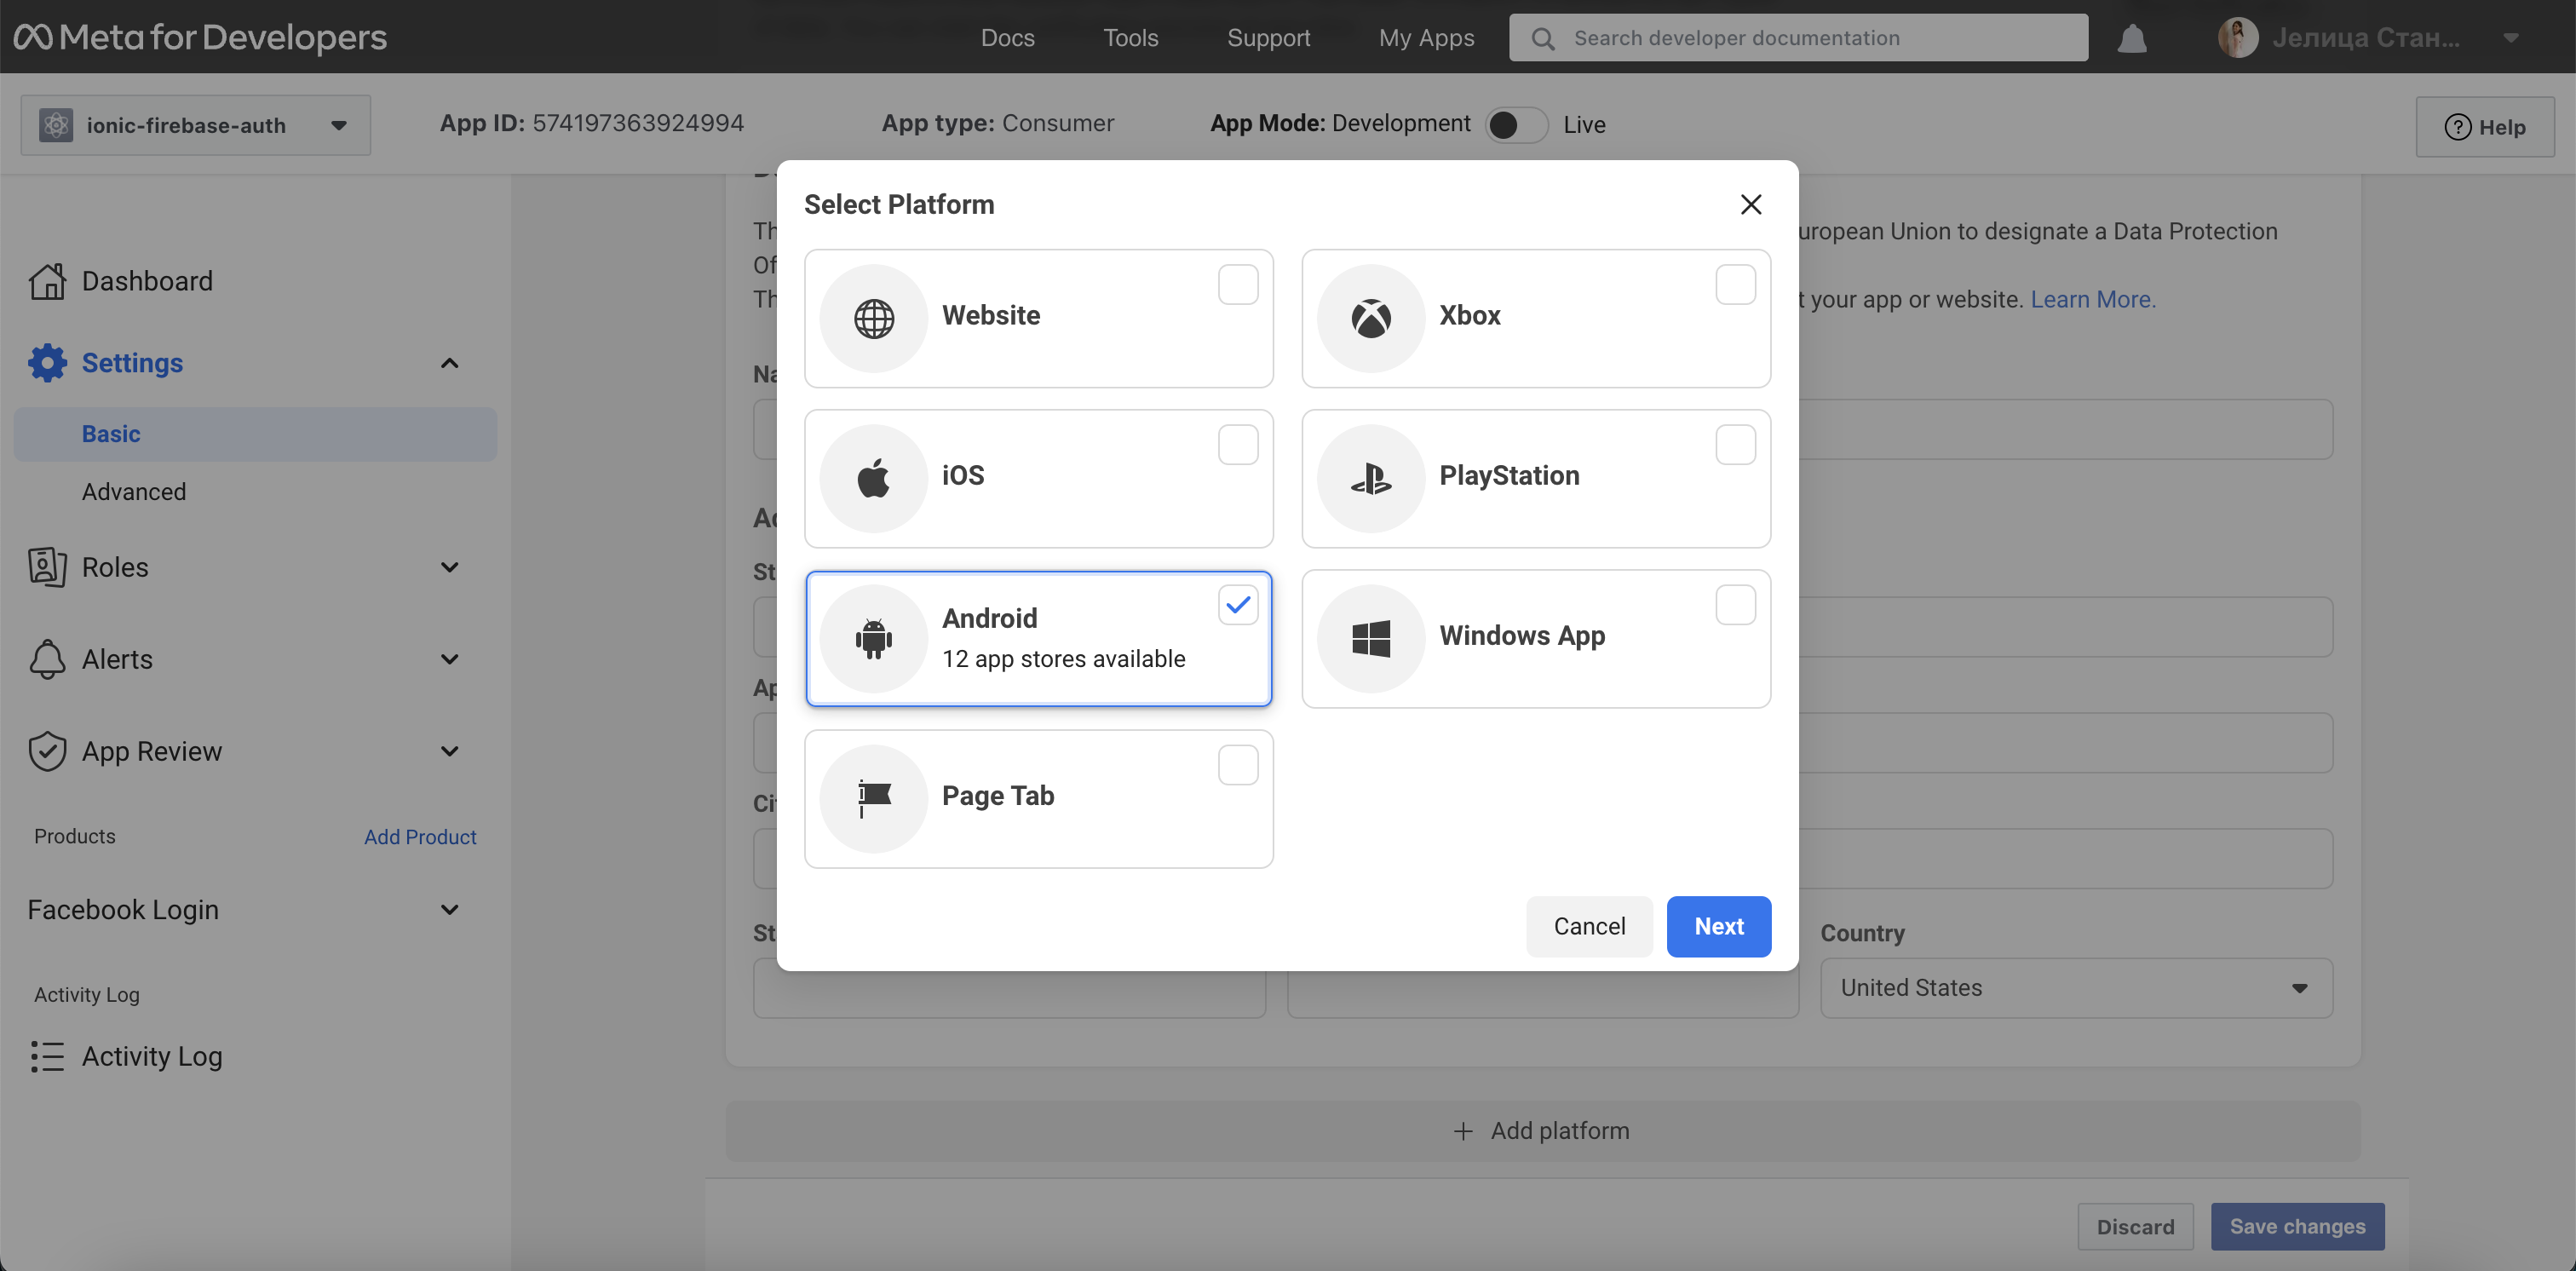Check the Page Tab platform checkbox
This screenshot has height=1271, width=2576.
(x=1237, y=765)
